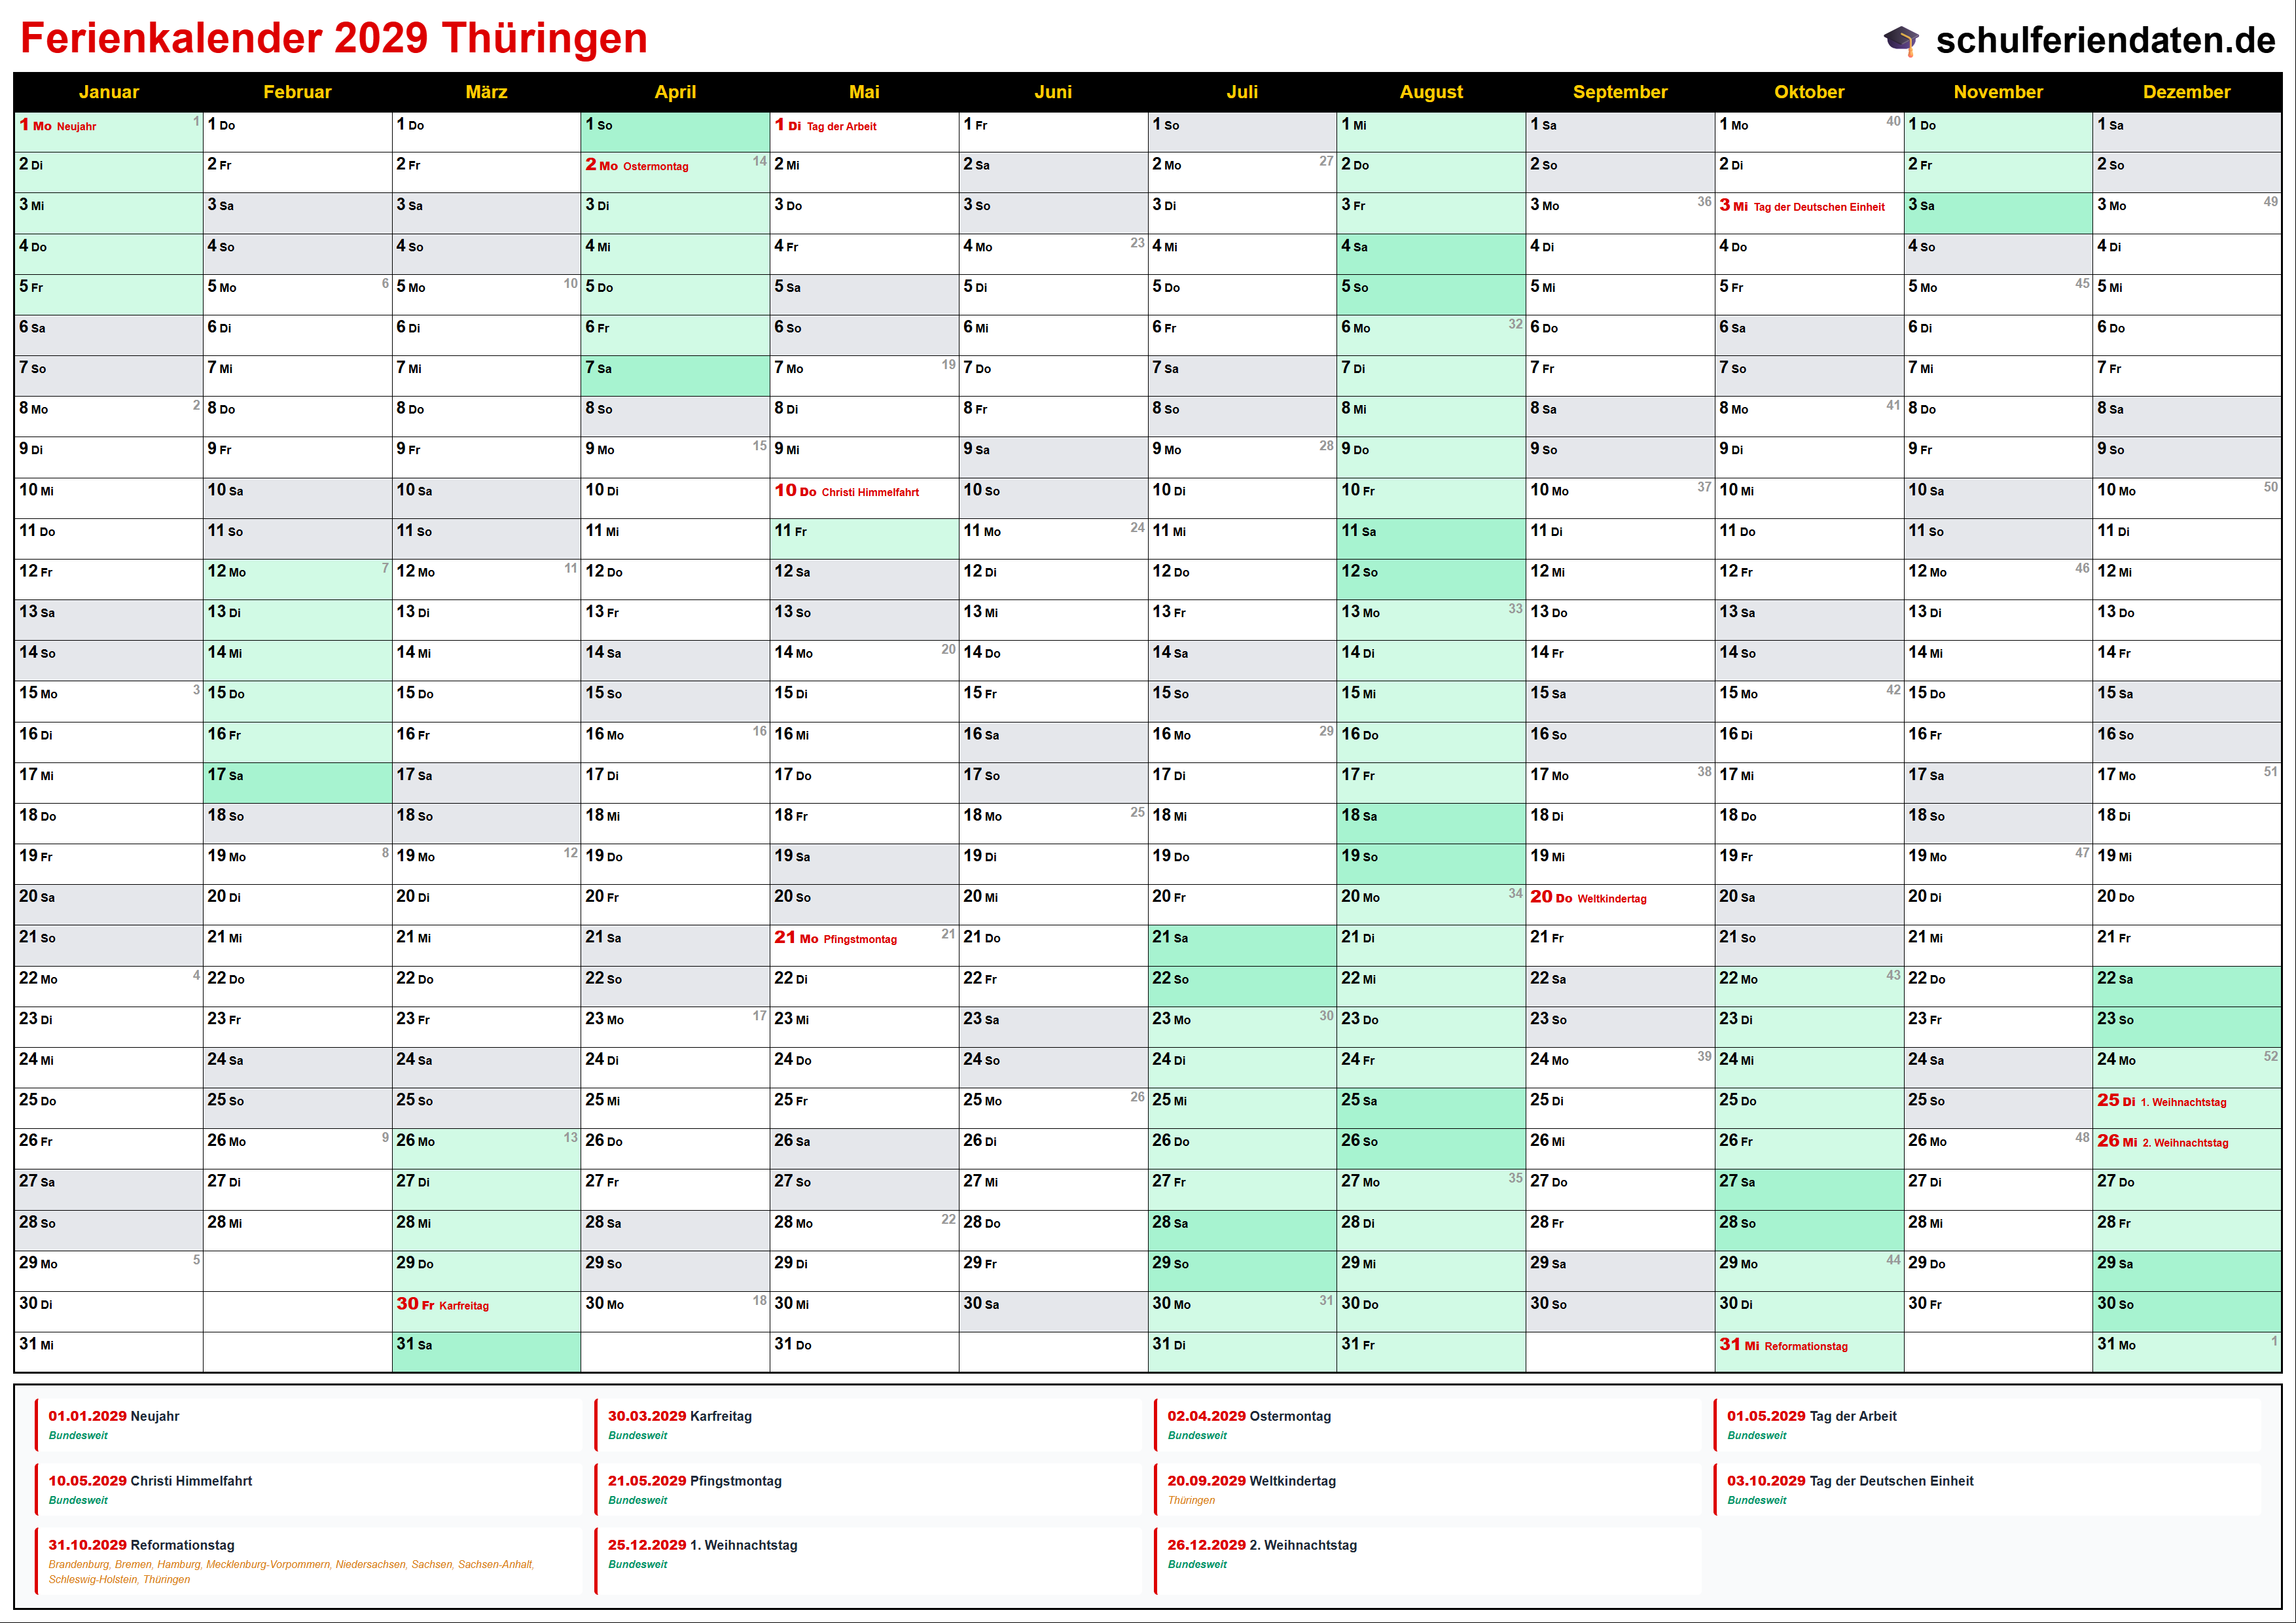
Task: Select Ostermontag on 2 April
Action: coord(655,166)
